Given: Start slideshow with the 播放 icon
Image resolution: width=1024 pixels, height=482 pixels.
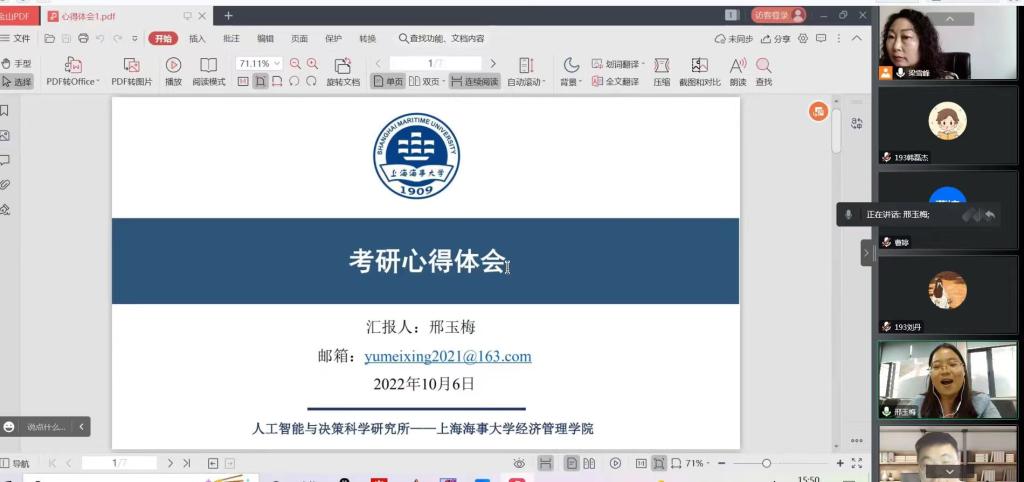Looking at the screenshot, I should click(x=173, y=65).
